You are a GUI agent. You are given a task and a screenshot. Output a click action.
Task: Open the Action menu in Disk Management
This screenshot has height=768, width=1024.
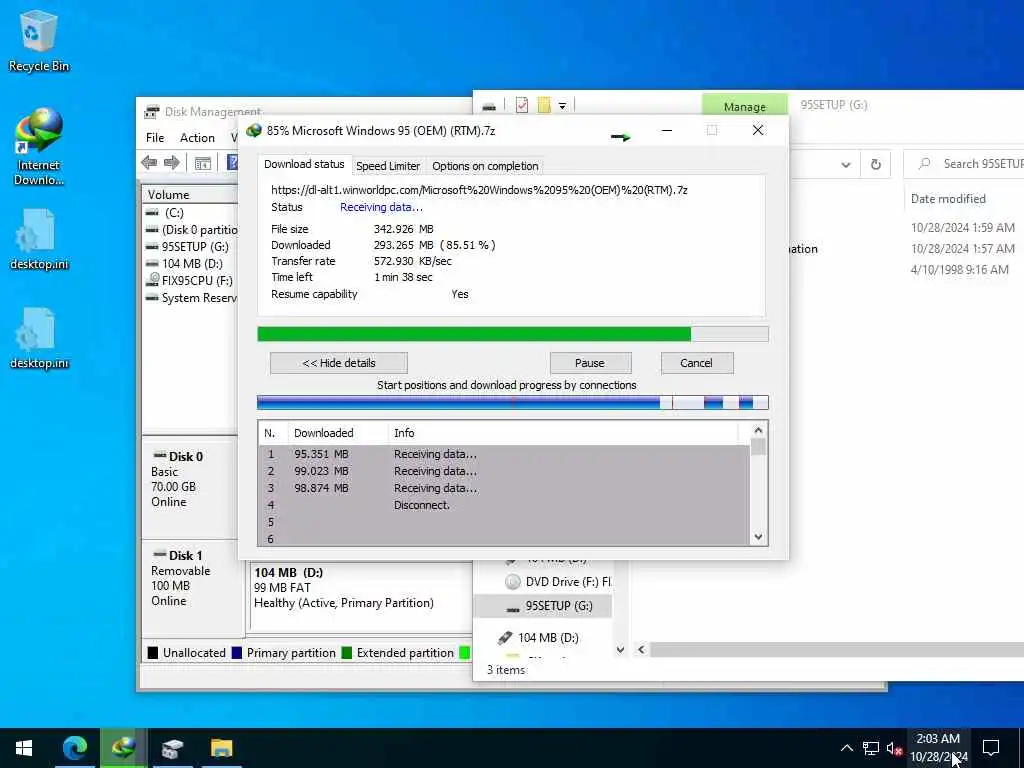point(197,138)
